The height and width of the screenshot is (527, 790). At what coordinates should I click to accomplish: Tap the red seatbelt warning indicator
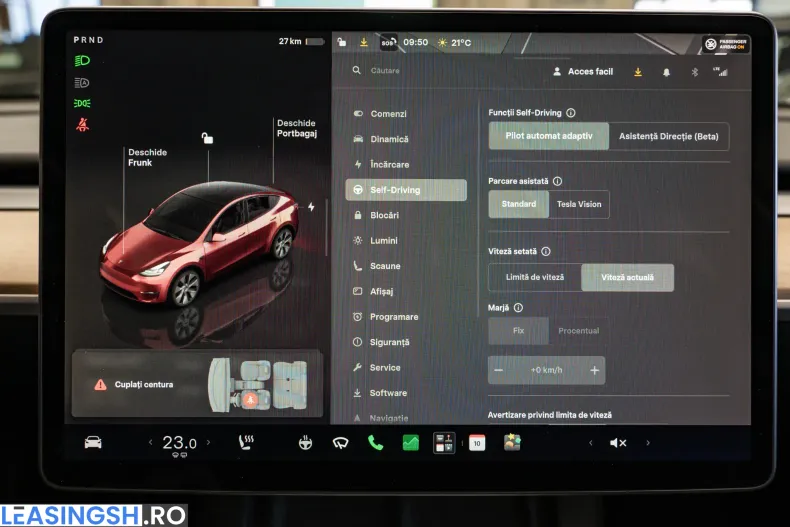pyautogui.click(x=83, y=124)
